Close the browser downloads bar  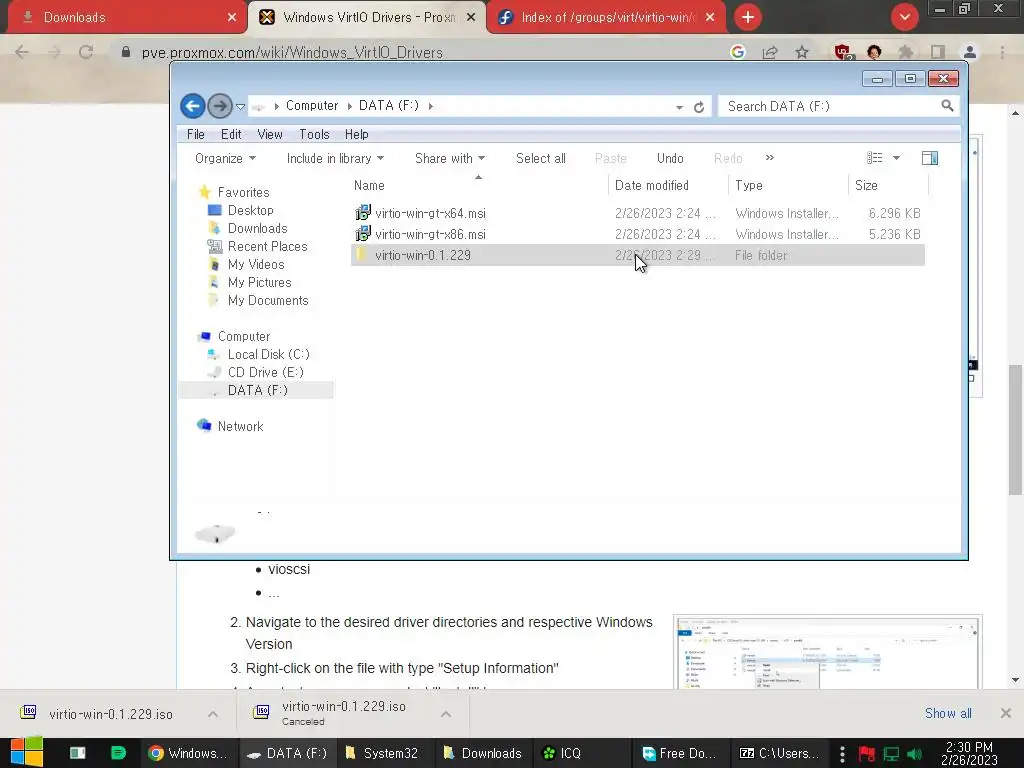(x=1006, y=713)
